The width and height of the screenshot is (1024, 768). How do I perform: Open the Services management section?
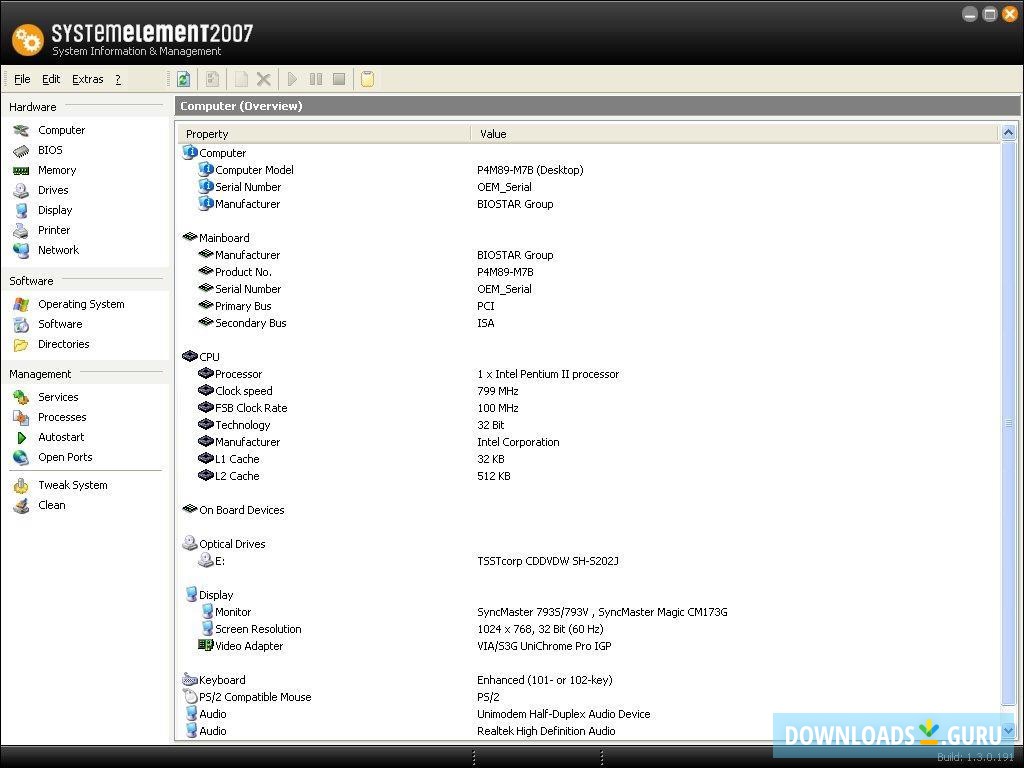pyautogui.click(x=58, y=397)
